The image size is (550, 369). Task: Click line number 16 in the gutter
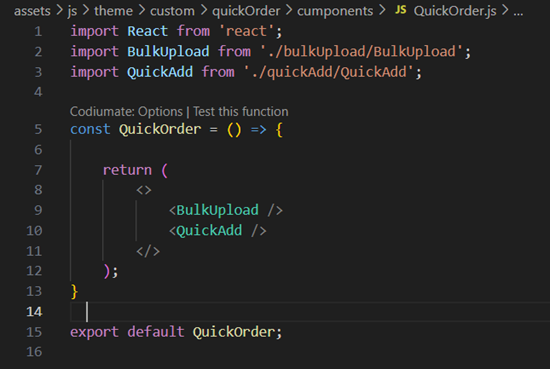tap(34, 352)
